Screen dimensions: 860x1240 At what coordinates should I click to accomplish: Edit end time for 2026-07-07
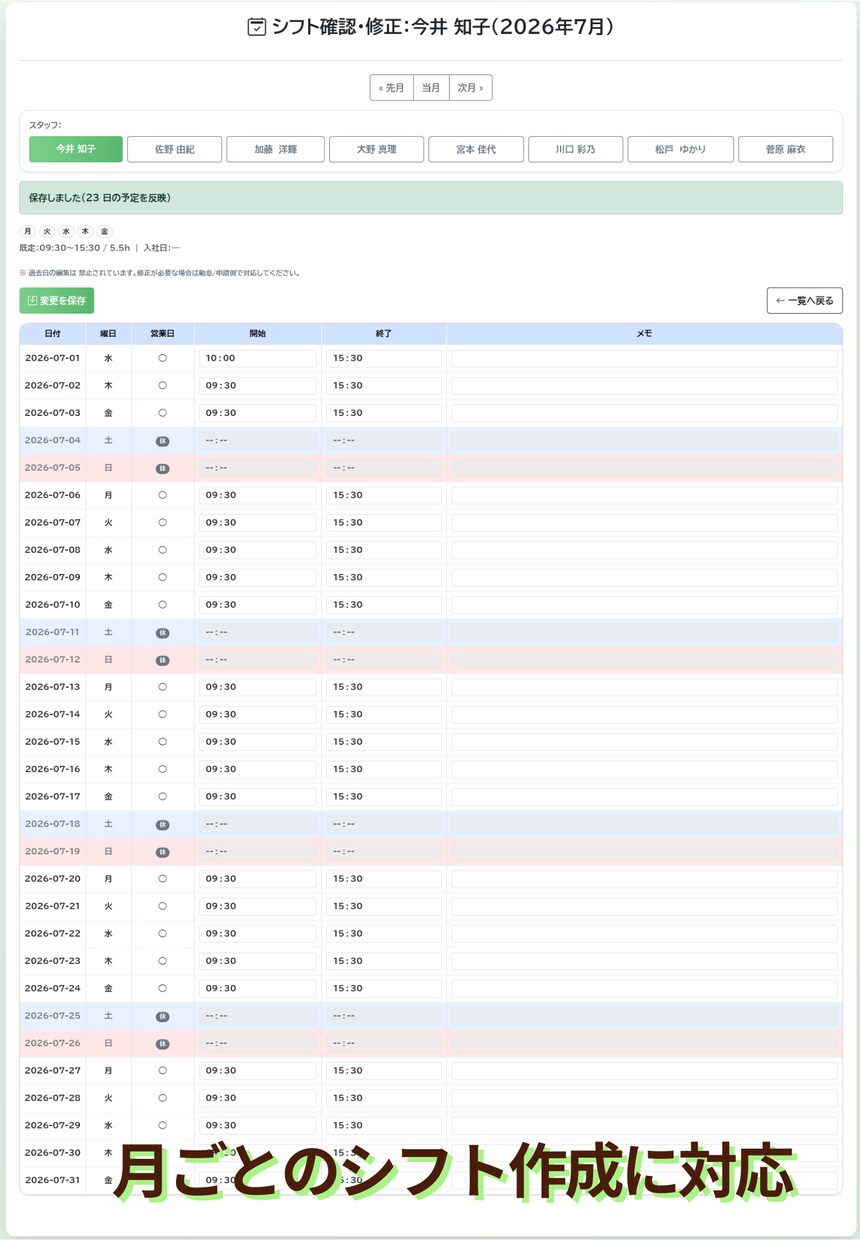pos(384,522)
